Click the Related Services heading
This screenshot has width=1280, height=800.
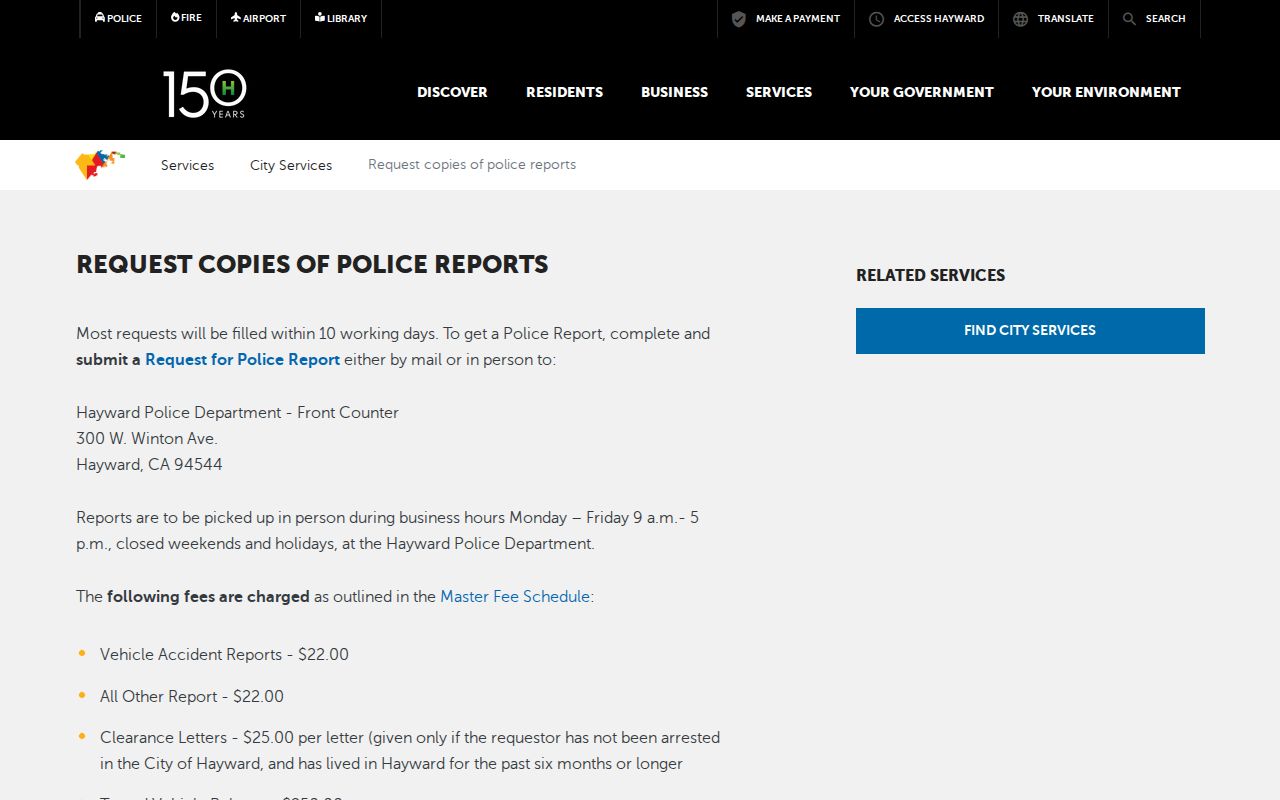pyautogui.click(x=931, y=275)
